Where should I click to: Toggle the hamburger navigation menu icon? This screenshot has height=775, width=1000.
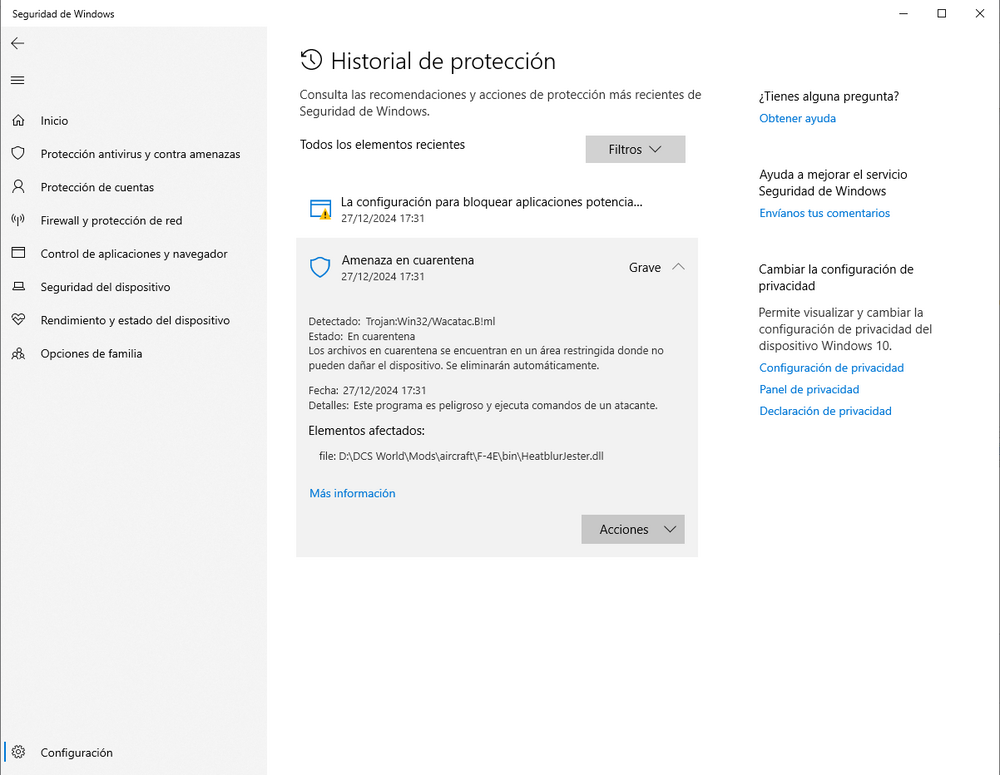18,80
